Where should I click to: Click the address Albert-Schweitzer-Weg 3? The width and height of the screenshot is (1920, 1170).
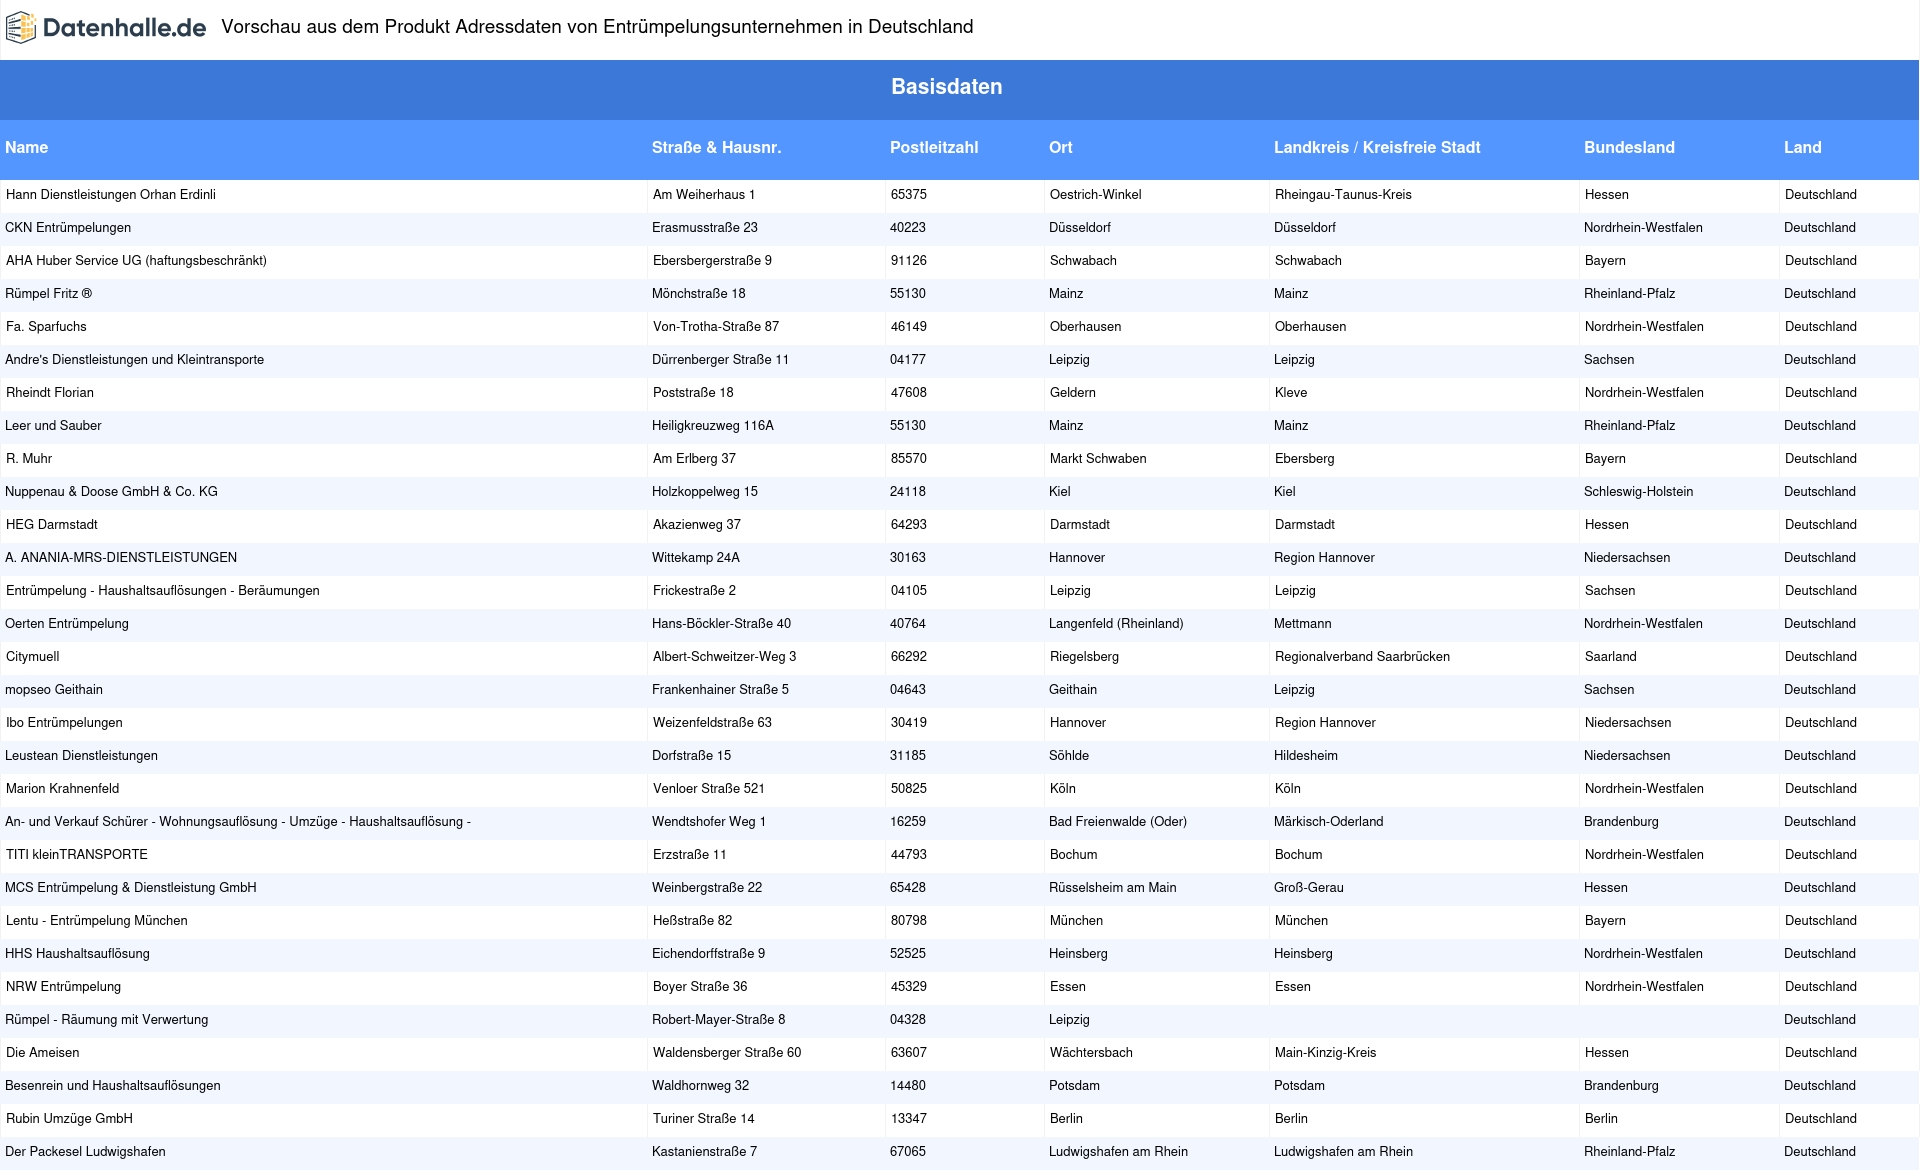(725, 657)
